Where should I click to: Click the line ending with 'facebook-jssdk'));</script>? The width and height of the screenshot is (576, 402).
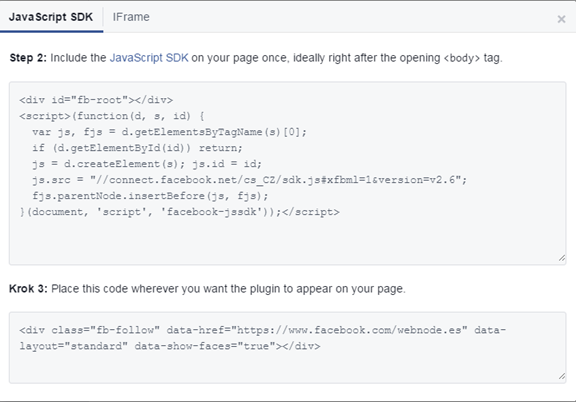tap(180, 212)
